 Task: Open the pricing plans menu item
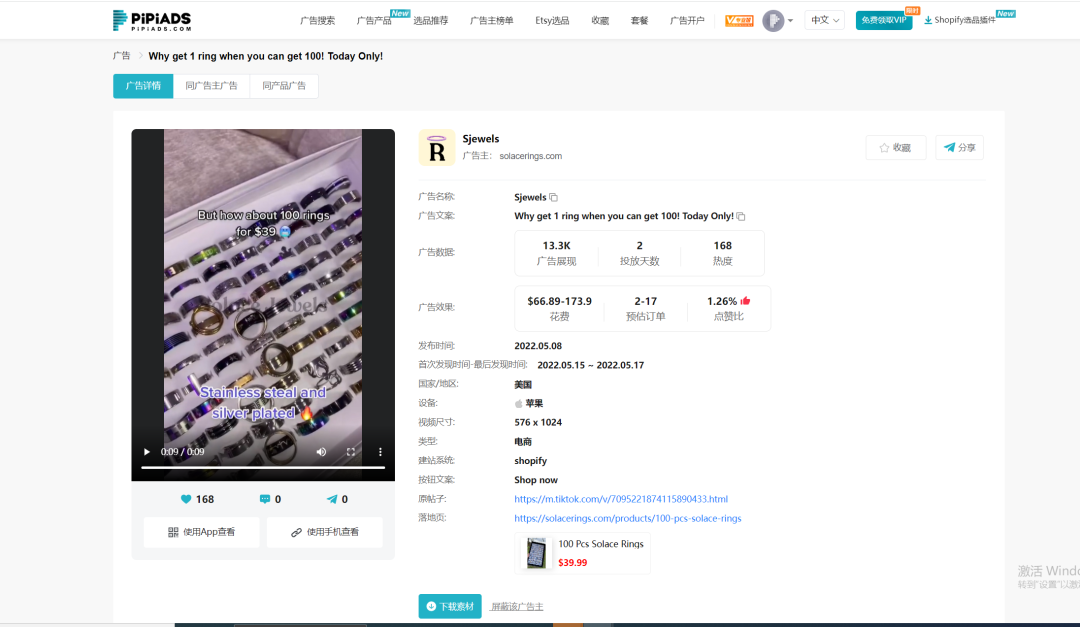click(x=639, y=21)
